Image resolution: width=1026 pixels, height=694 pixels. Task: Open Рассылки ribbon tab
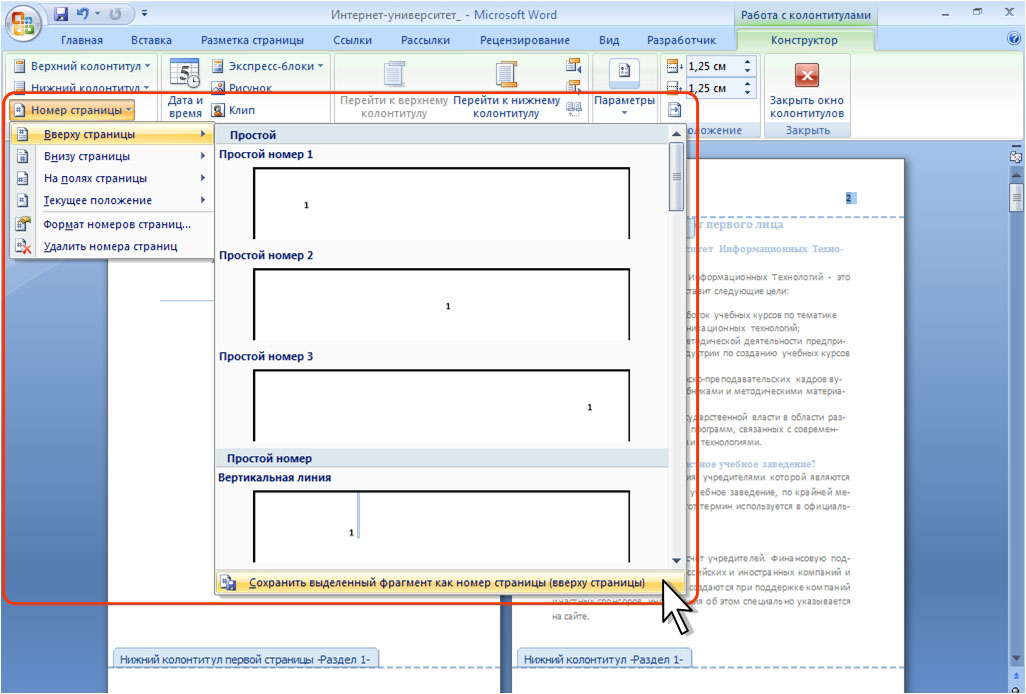pyautogui.click(x=425, y=40)
